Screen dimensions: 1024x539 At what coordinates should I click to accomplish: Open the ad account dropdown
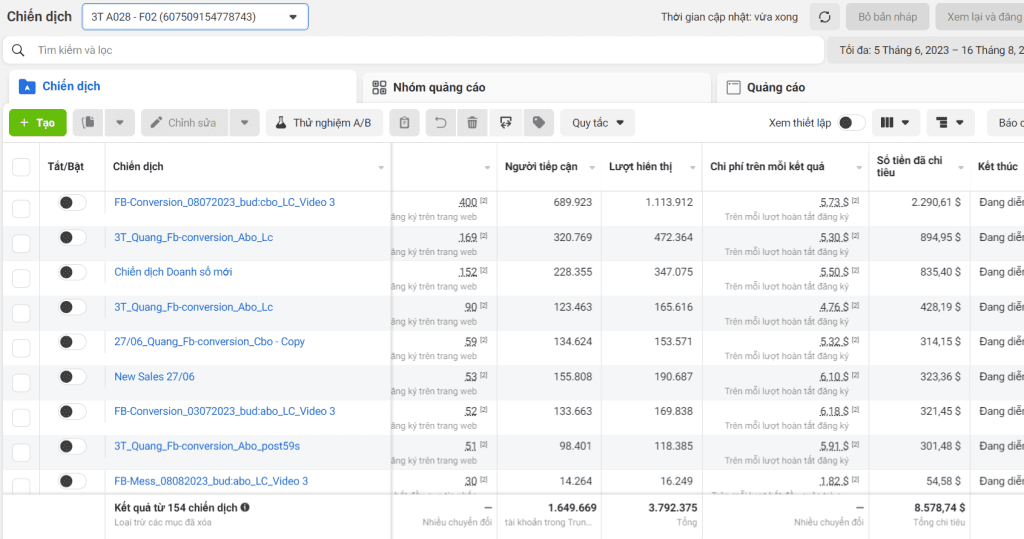tap(195, 17)
